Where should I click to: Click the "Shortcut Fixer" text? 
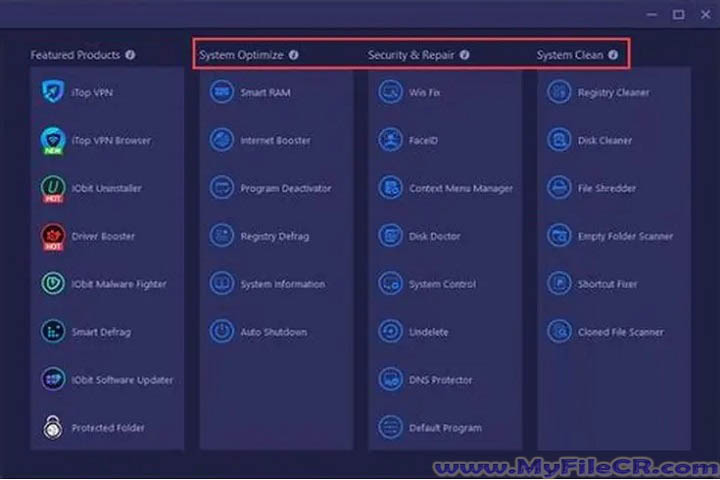coord(608,284)
